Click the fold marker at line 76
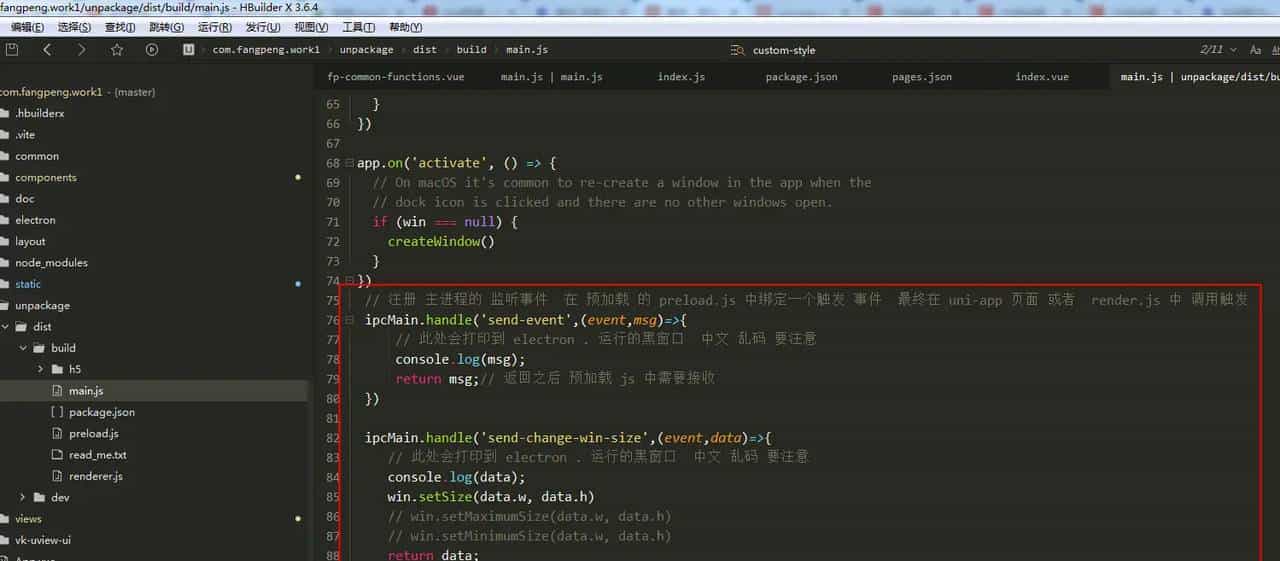Screen dimensions: 1280x561 point(348,320)
